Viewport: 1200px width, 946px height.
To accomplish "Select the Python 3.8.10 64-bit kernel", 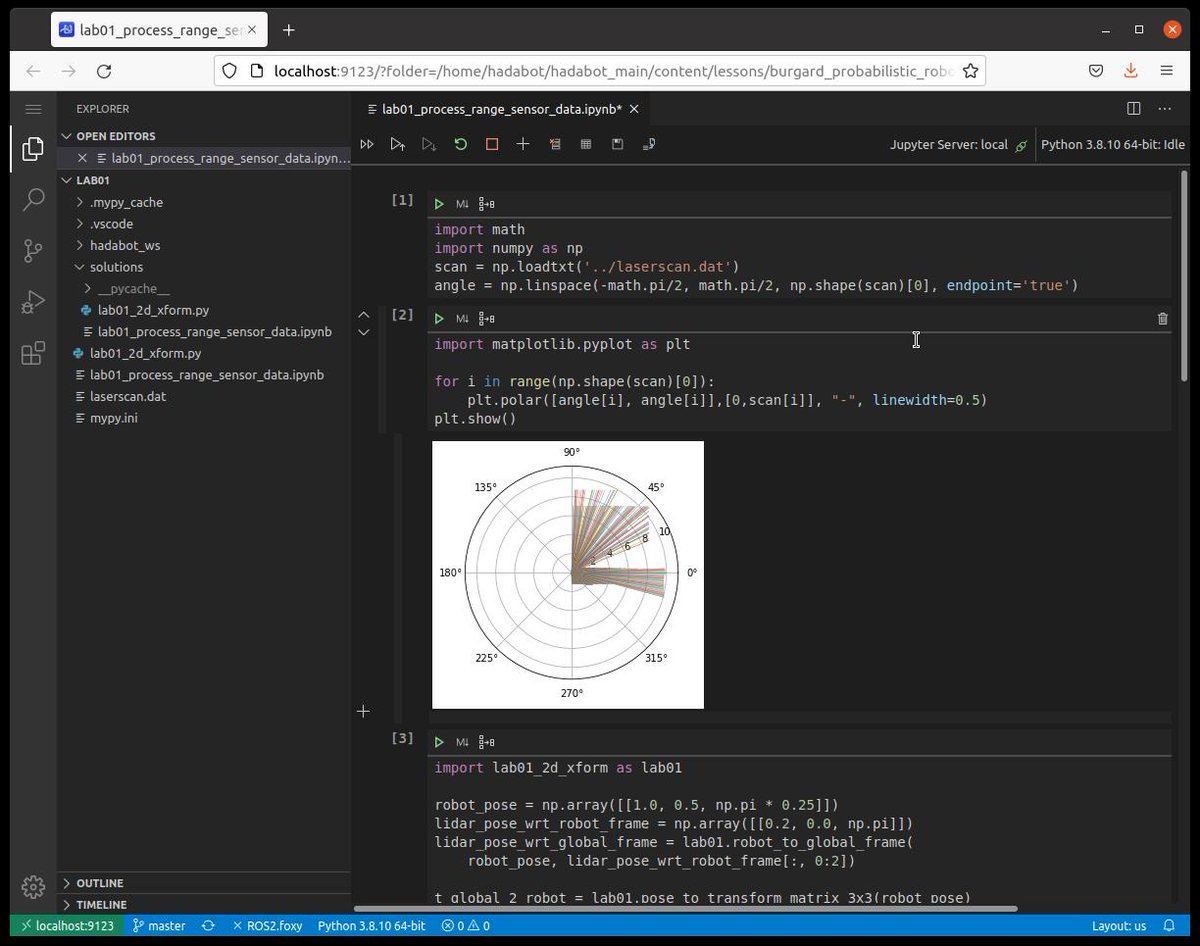I will tap(1112, 145).
